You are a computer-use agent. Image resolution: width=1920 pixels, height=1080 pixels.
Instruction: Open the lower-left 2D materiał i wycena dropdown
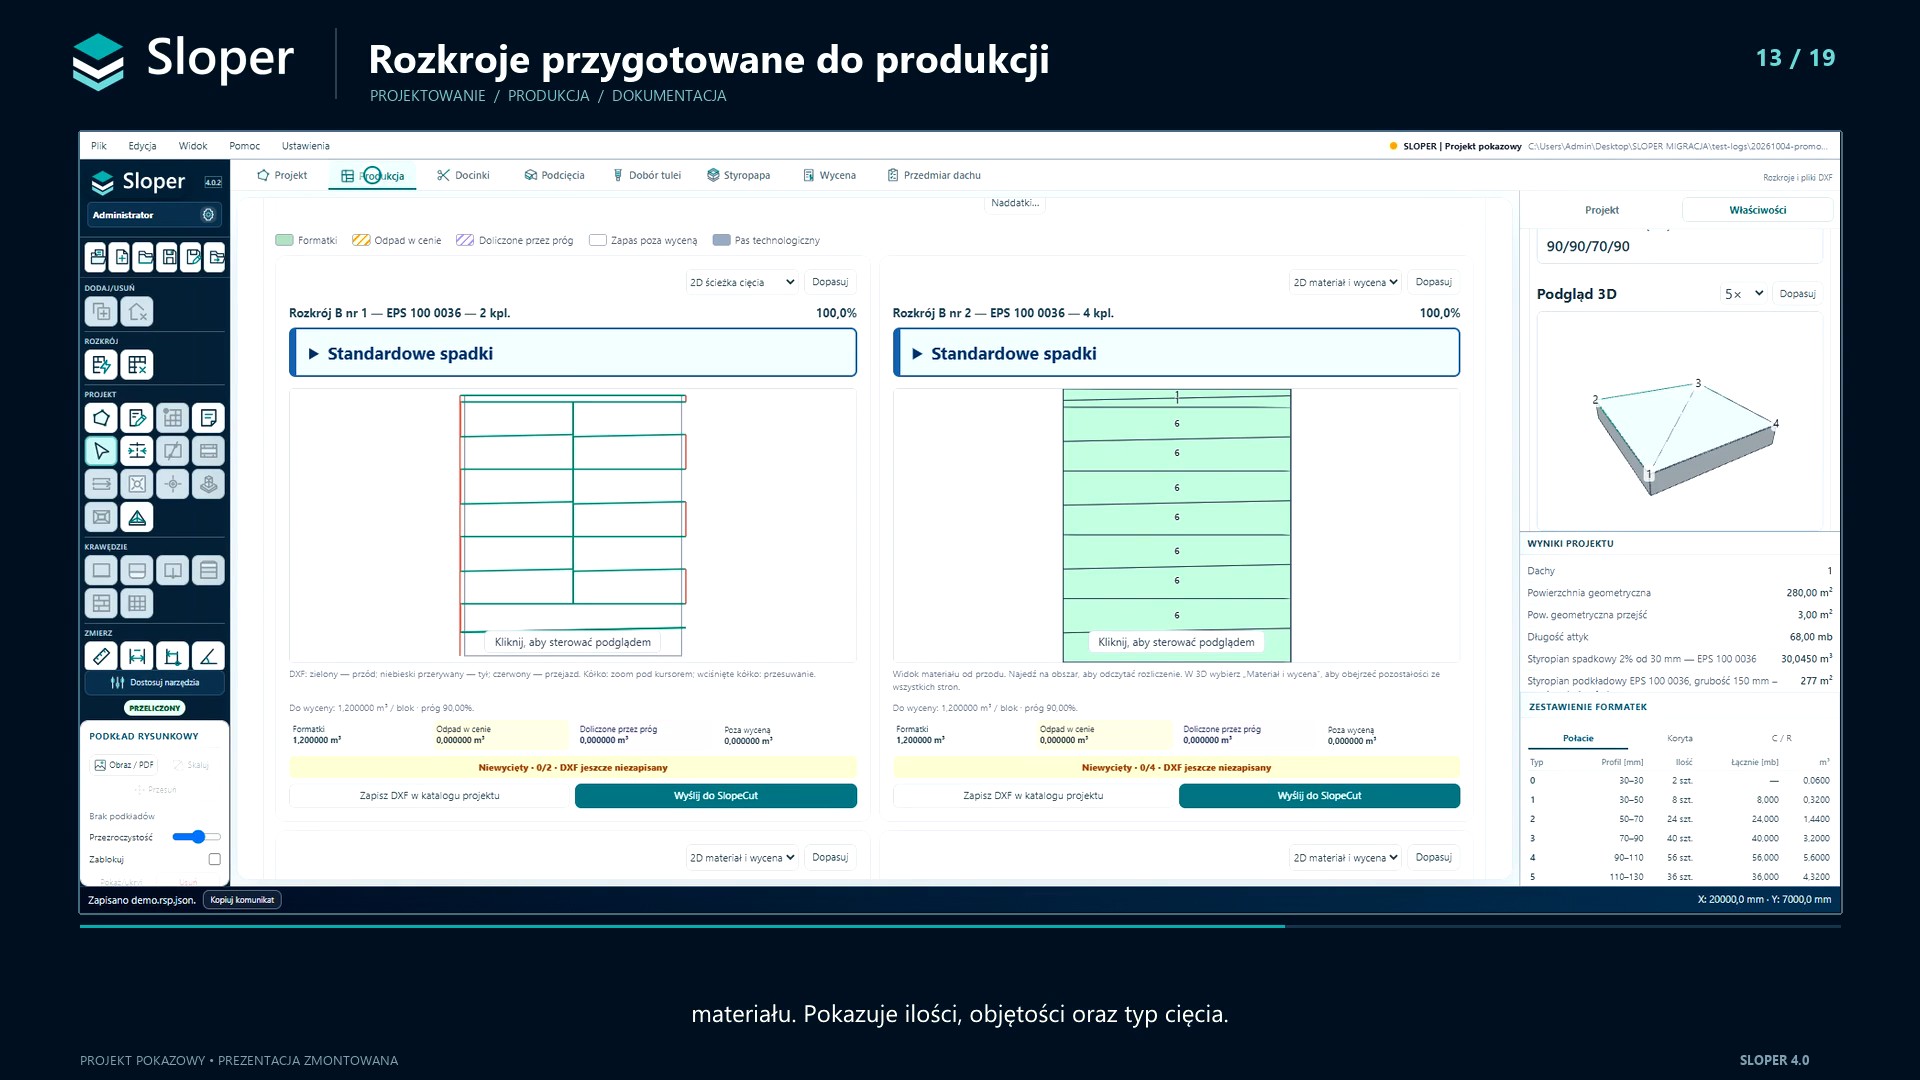tap(742, 857)
